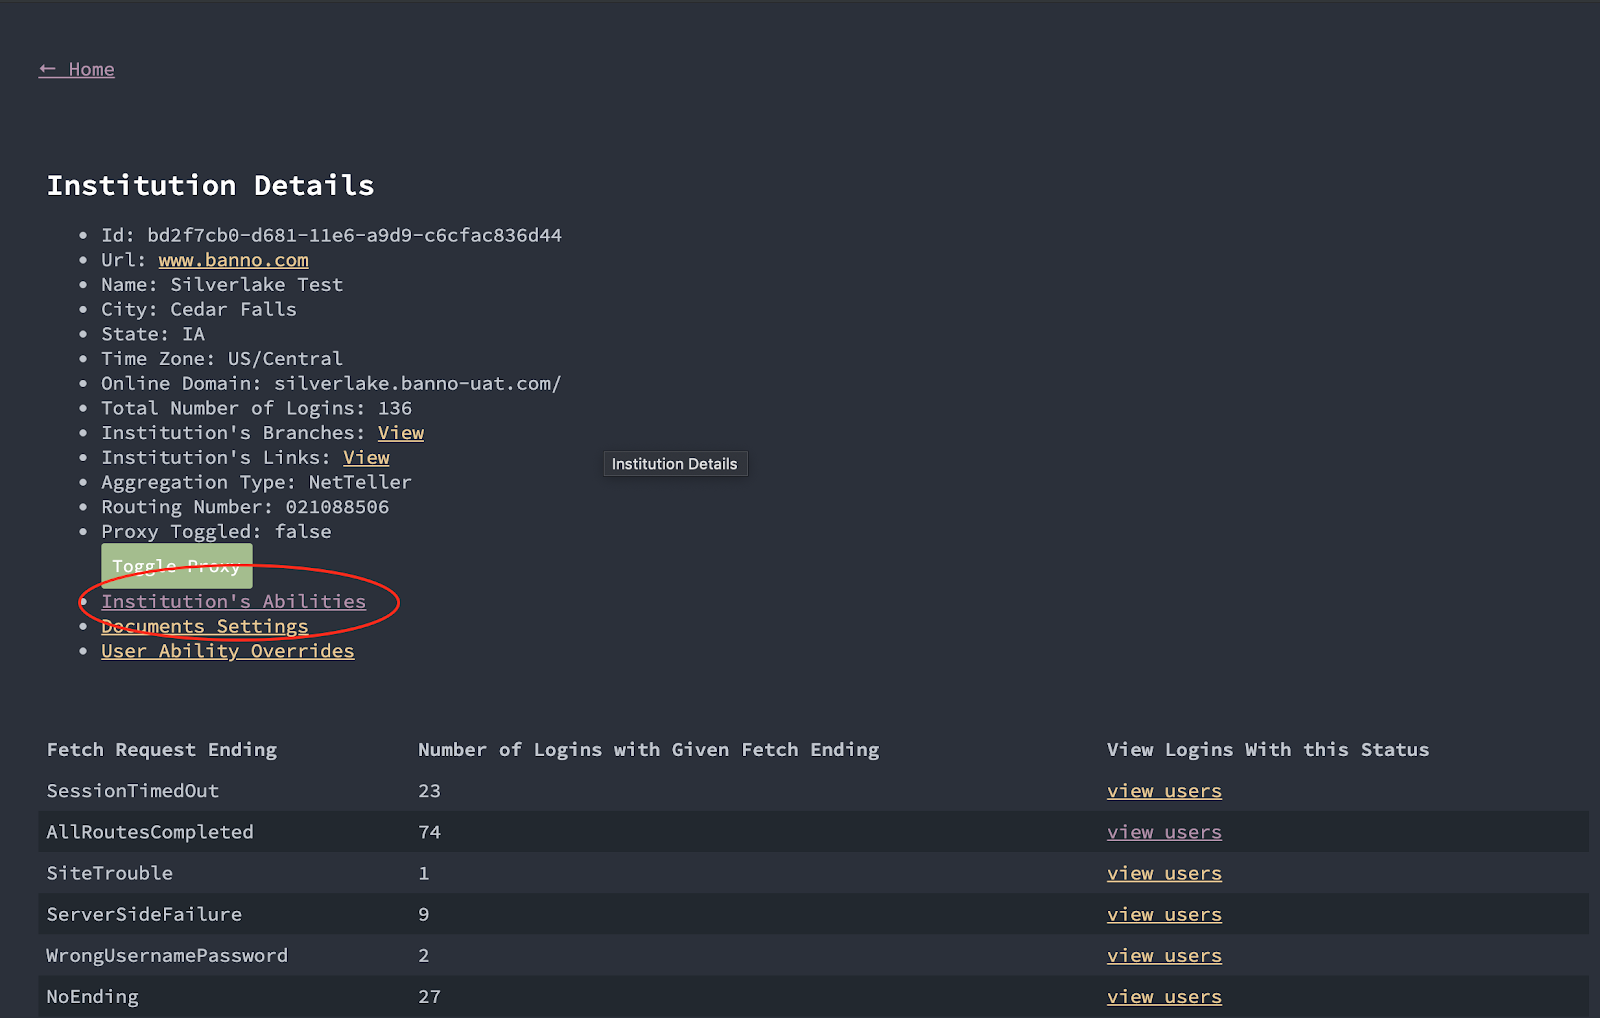View users with WrongUsernamePassword ending
Viewport: 1600px width, 1018px height.
click(x=1164, y=956)
